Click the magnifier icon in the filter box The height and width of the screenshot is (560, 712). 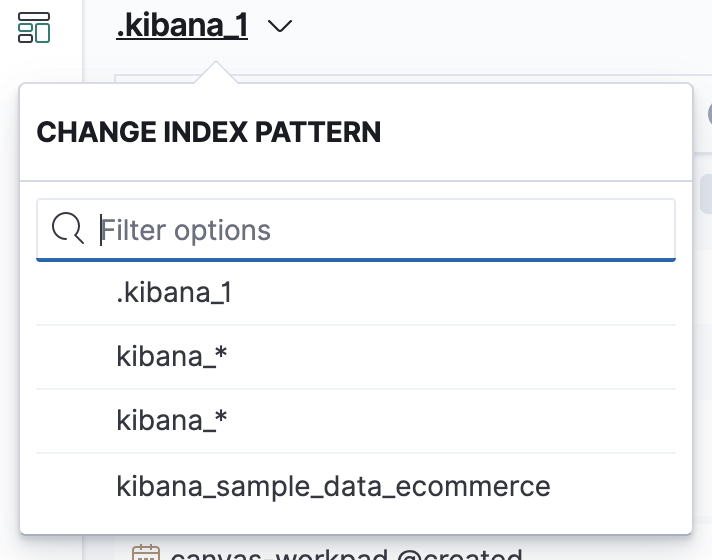(67, 230)
